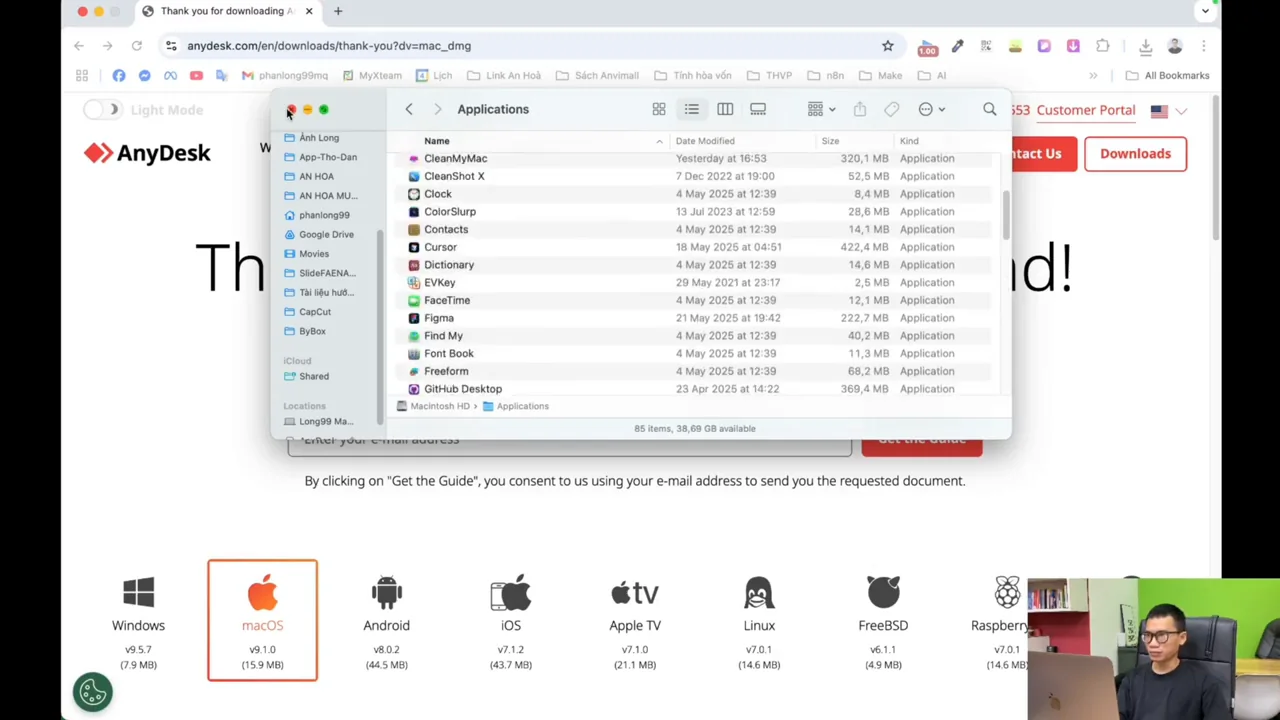The image size is (1280, 720).
Task: Switch Finder to icon grid view
Action: click(x=659, y=109)
